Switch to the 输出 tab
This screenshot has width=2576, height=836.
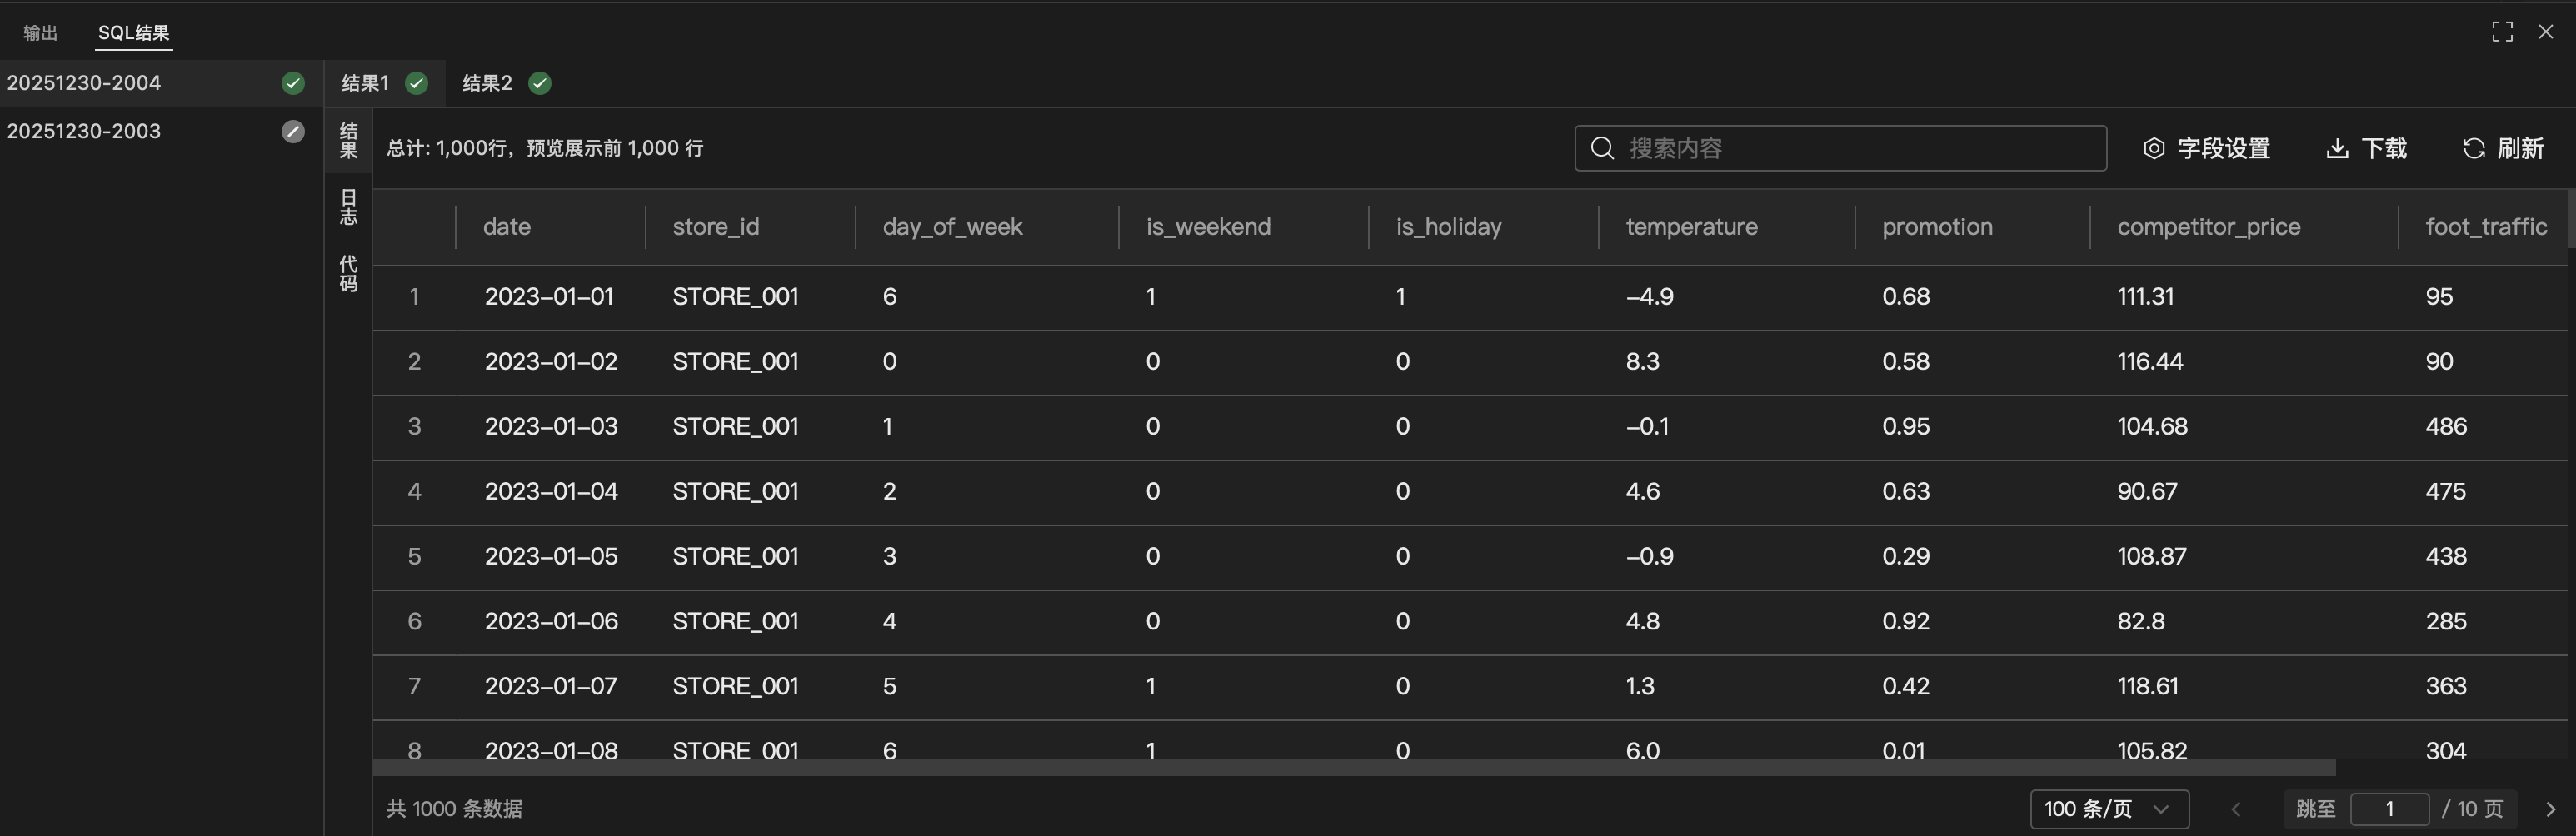pos(40,33)
